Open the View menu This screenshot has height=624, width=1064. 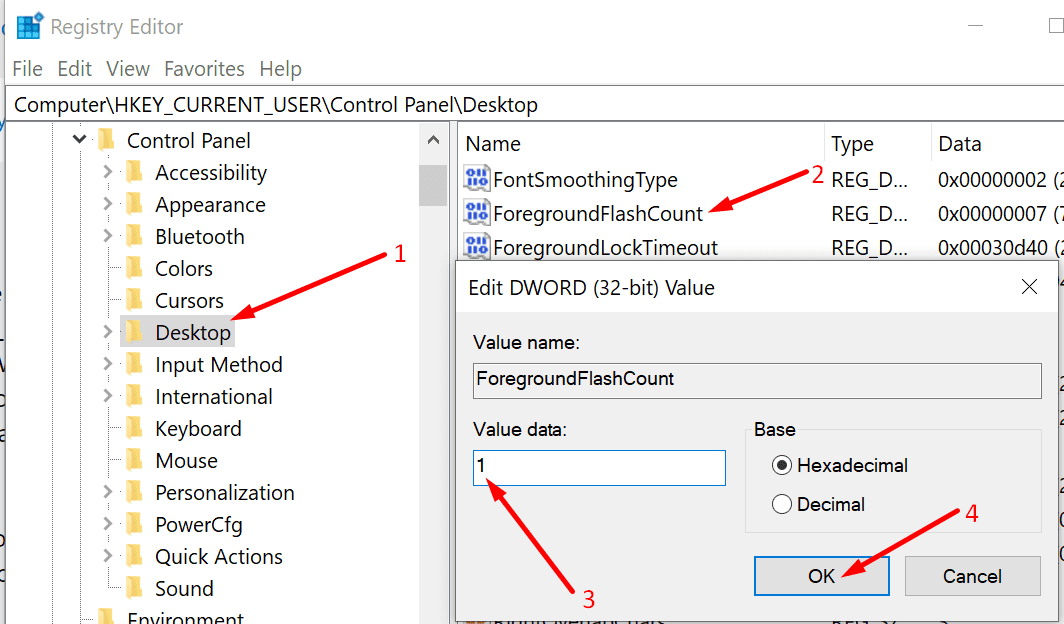point(128,69)
